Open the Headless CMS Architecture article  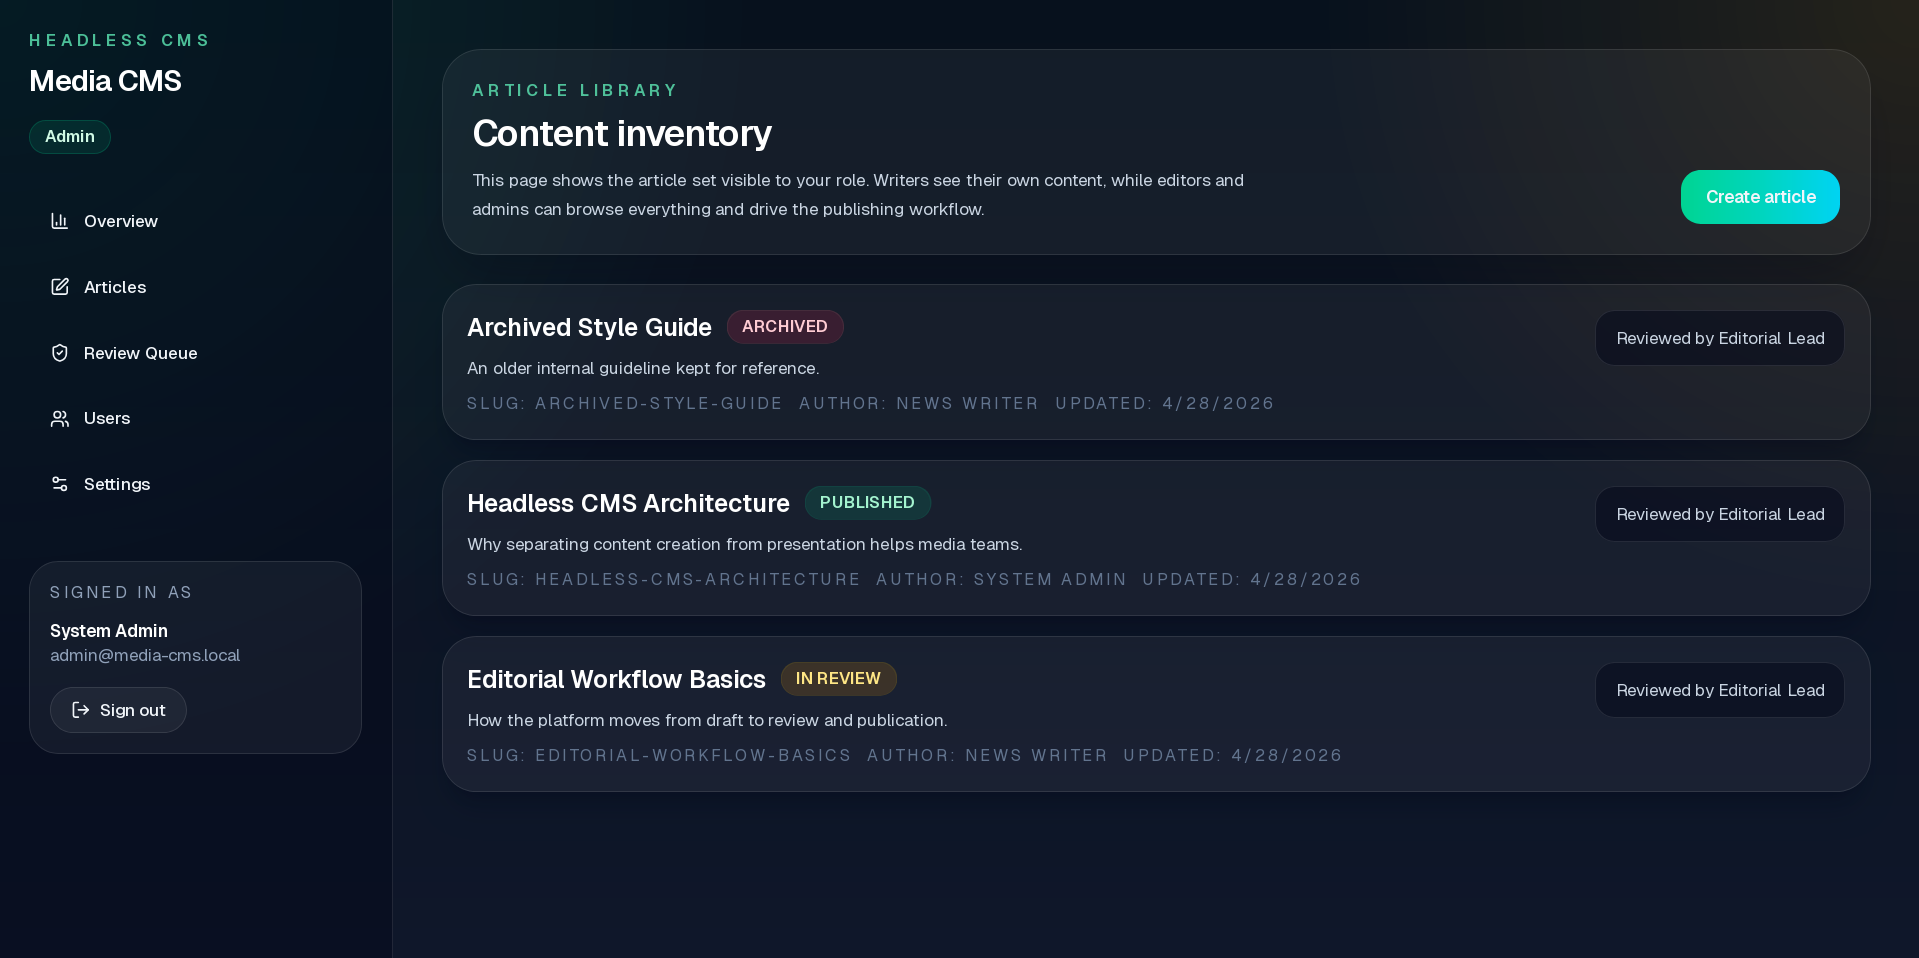(628, 503)
